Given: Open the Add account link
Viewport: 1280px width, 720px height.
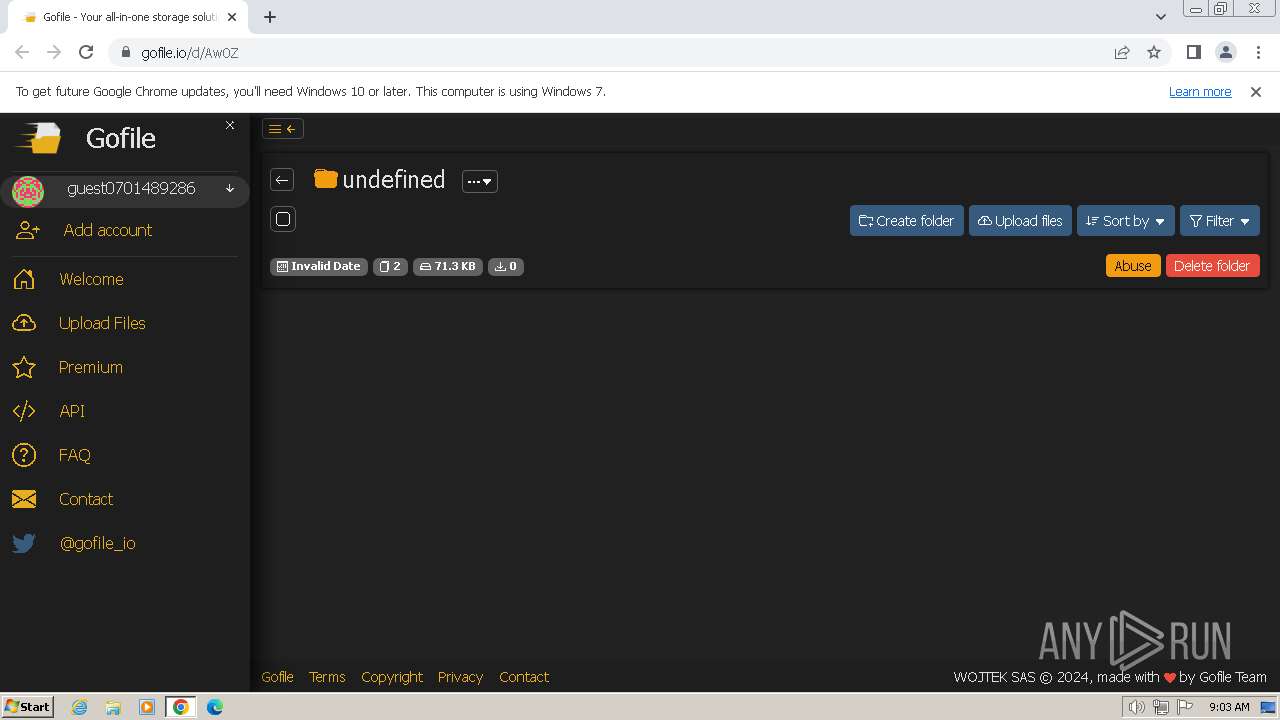Looking at the screenshot, I should click(x=108, y=230).
